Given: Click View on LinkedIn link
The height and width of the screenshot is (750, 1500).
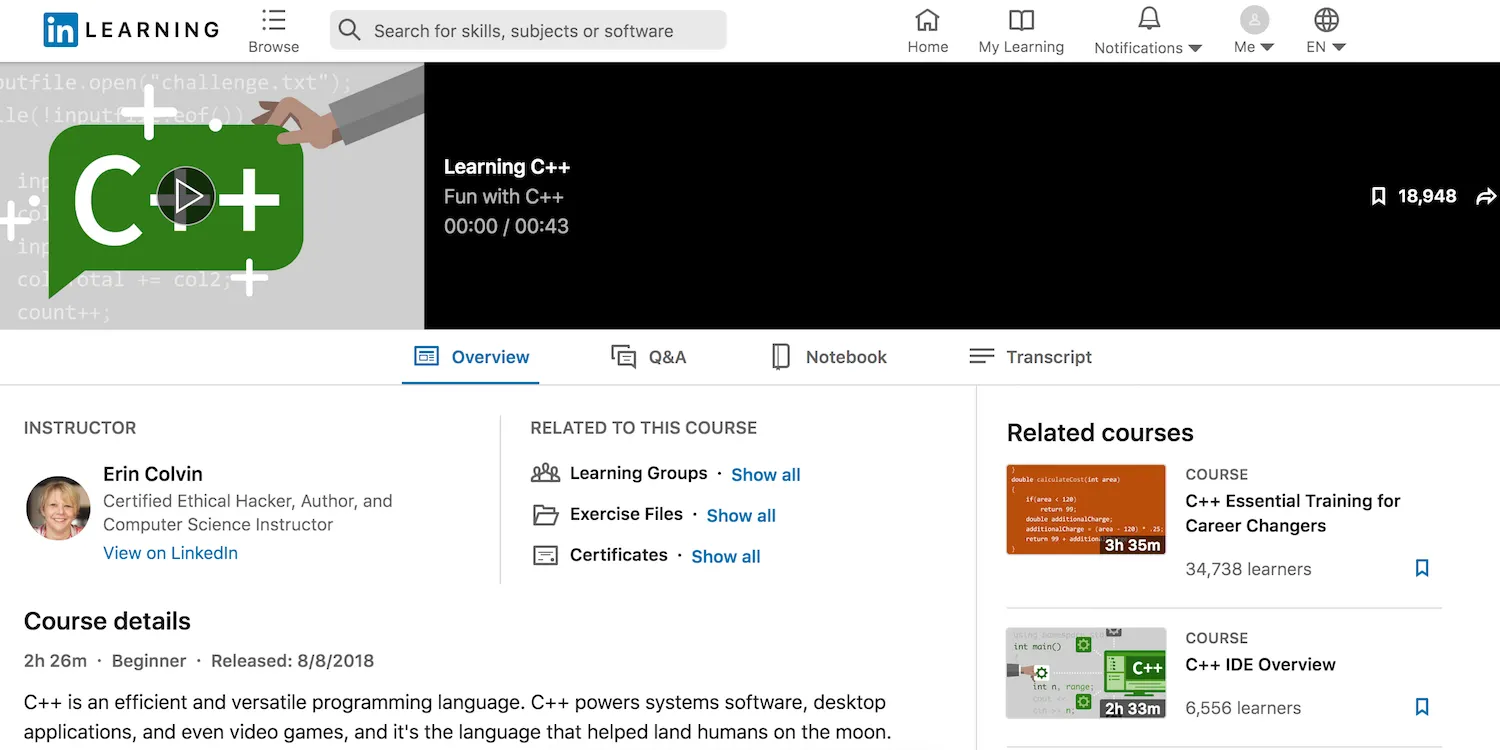Looking at the screenshot, I should tap(170, 553).
